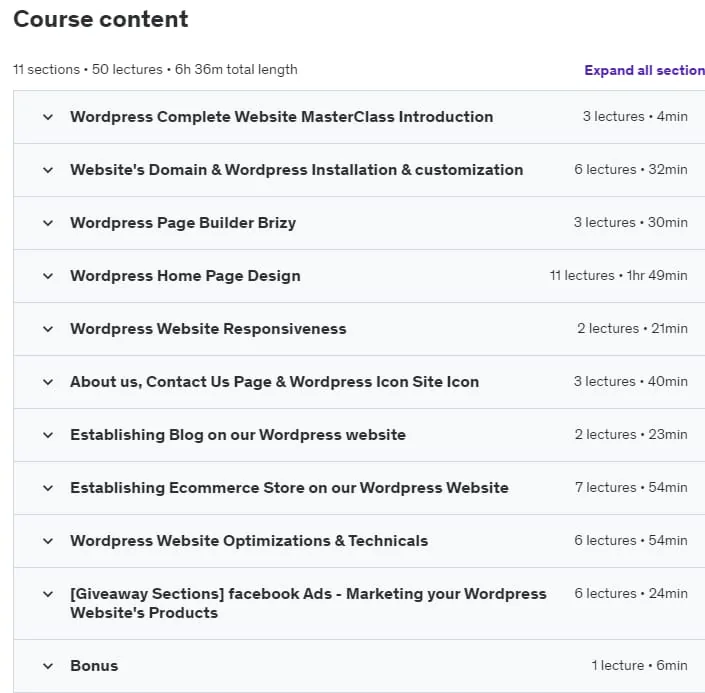The height and width of the screenshot is (693, 705).
Task: Open section title Wordpress Page Builder Brizy
Action: click(x=183, y=223)
